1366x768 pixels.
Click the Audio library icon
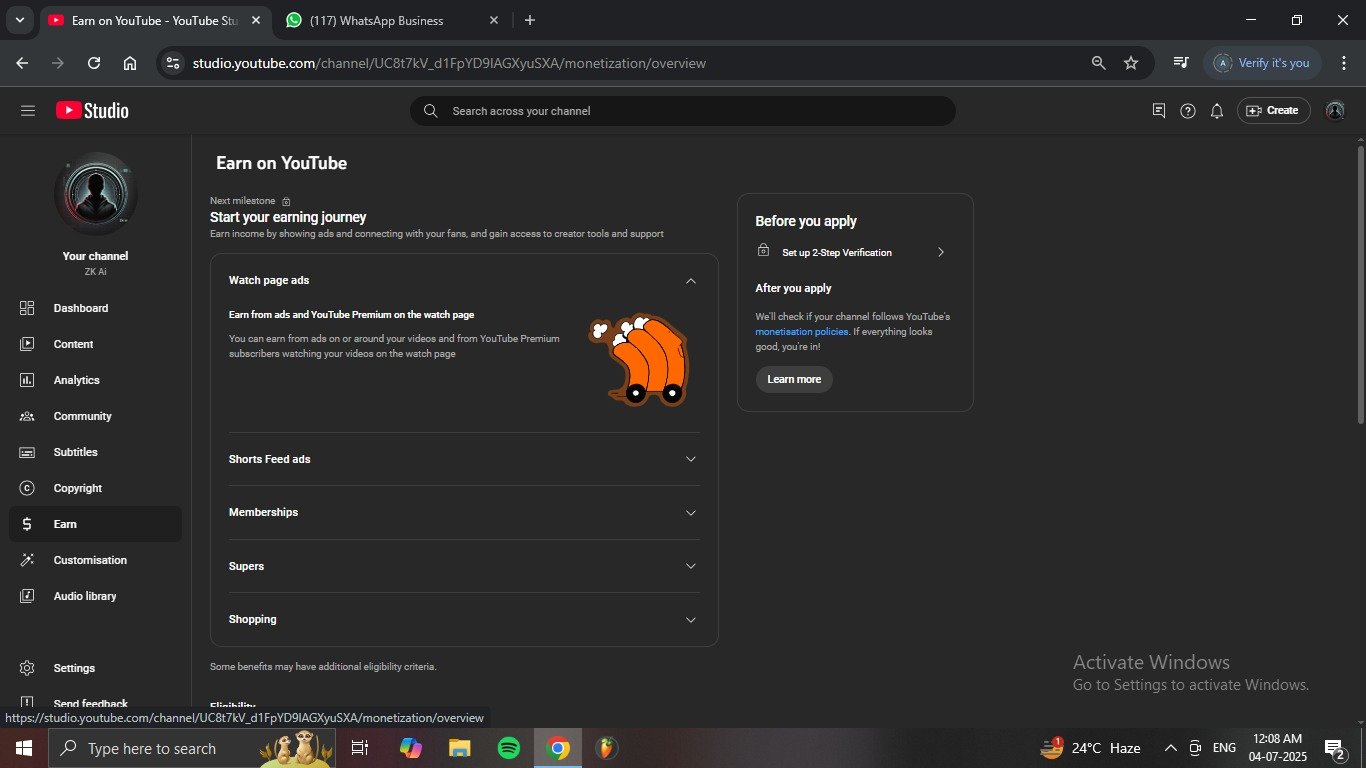[x=27, y=596]
